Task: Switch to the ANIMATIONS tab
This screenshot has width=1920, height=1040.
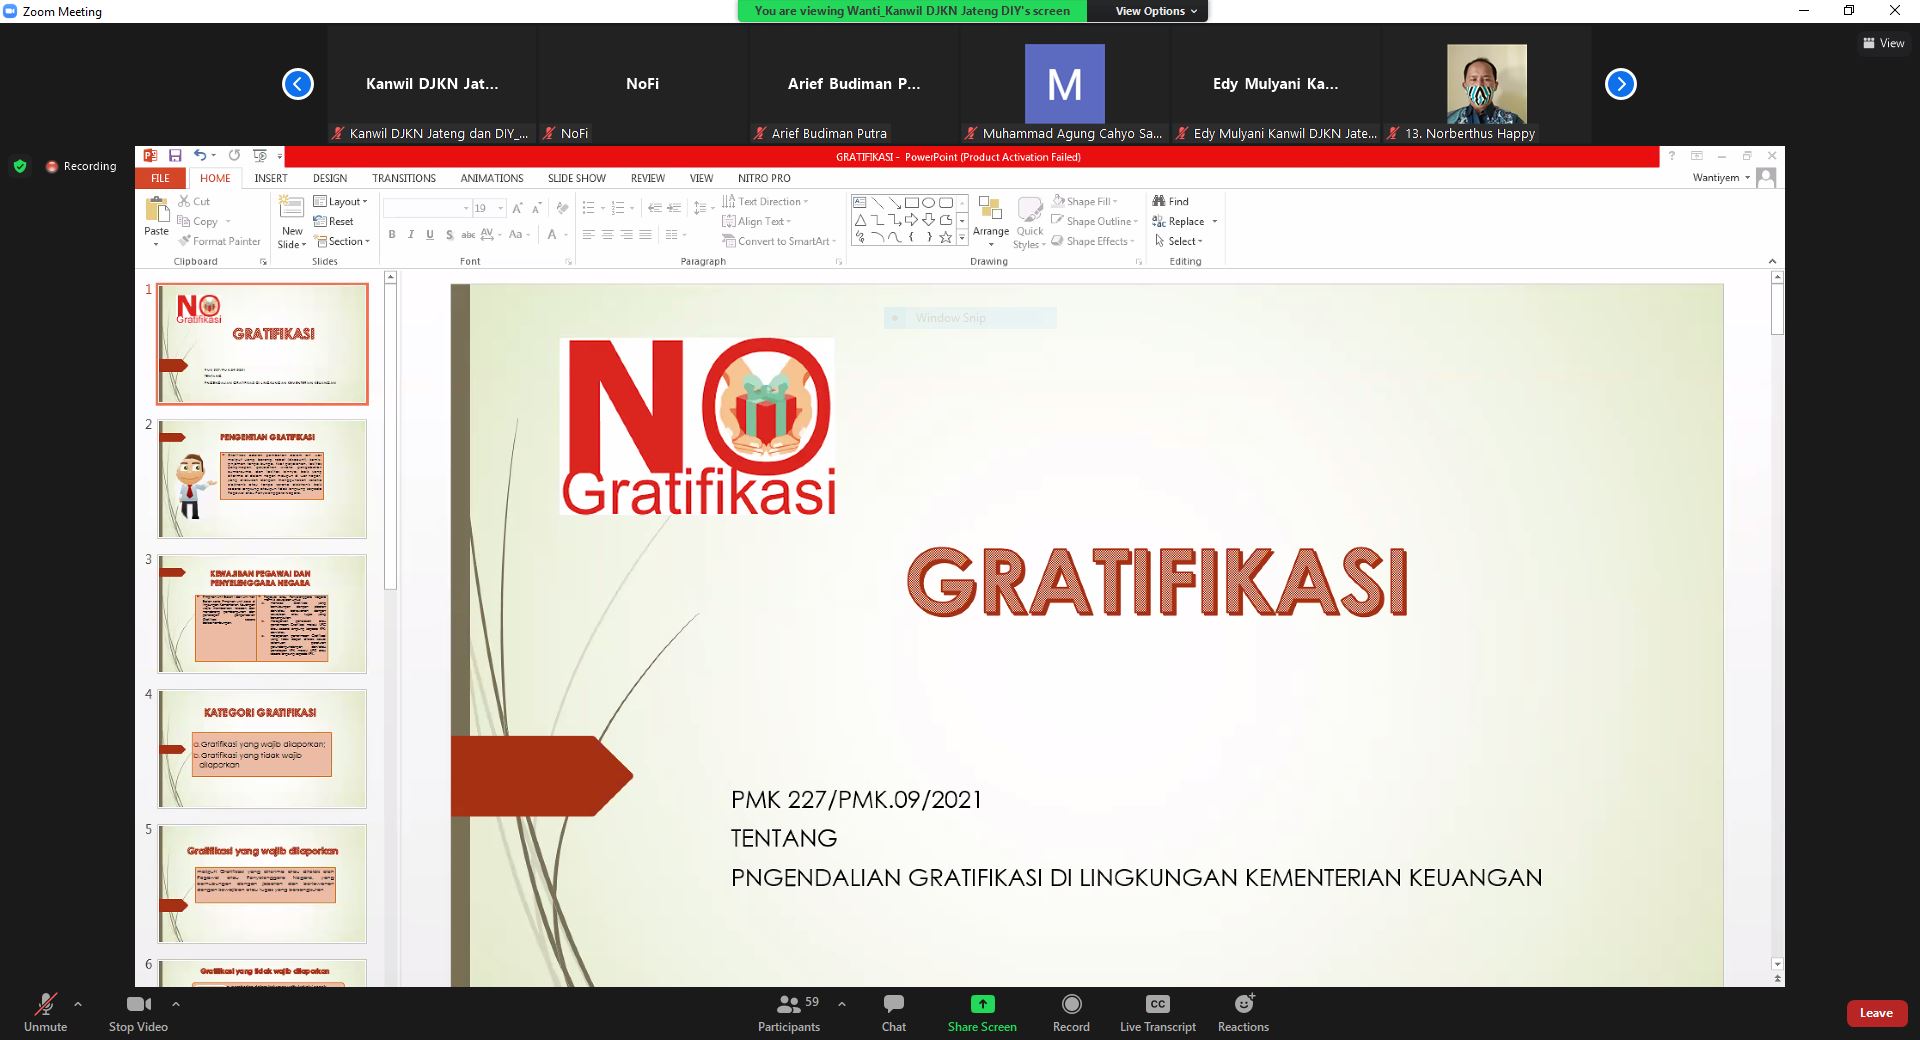Action: coord(492,178)
